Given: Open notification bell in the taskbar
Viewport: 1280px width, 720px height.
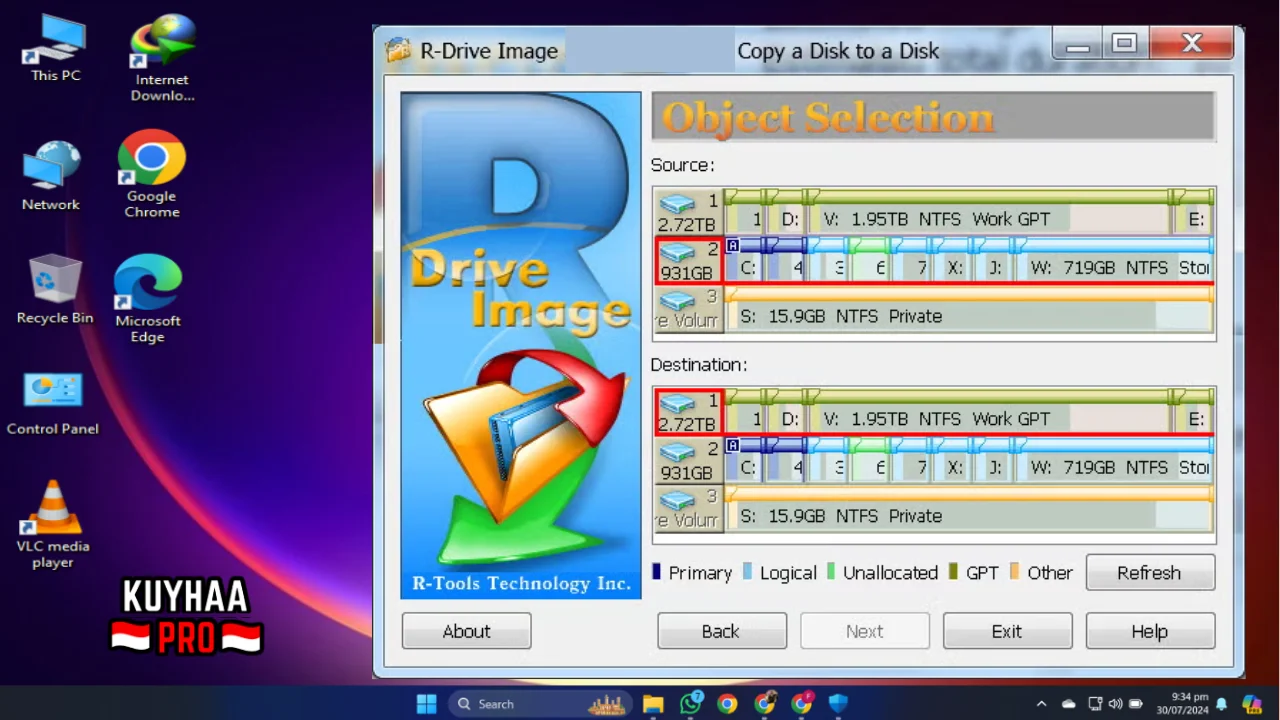Looking at the screenshot, I should [x=1221, y=704].
